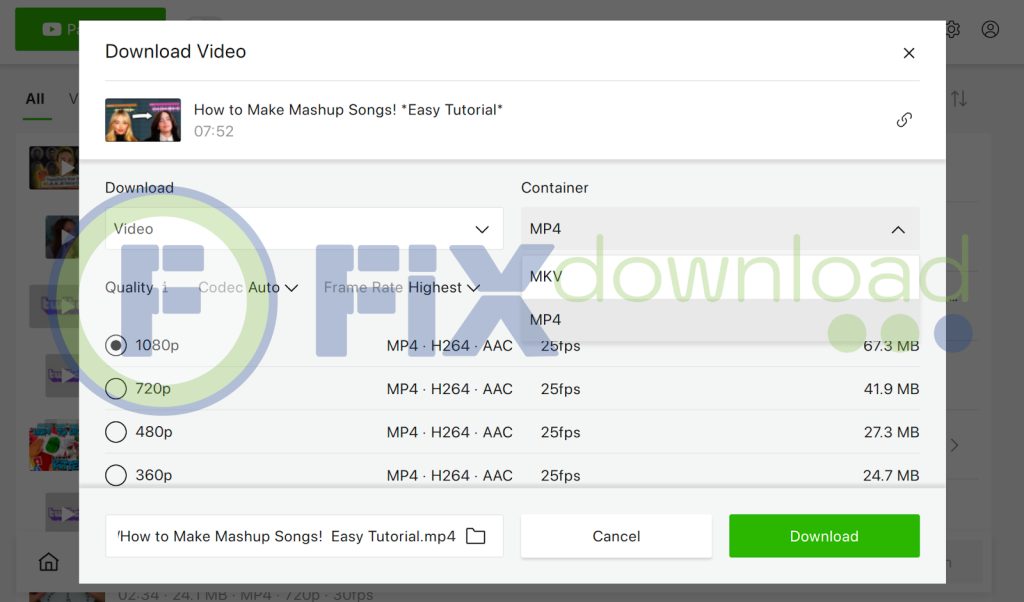Click the folder icon to browse save location
Viewport: 1024px width, 602px height.
476,537
